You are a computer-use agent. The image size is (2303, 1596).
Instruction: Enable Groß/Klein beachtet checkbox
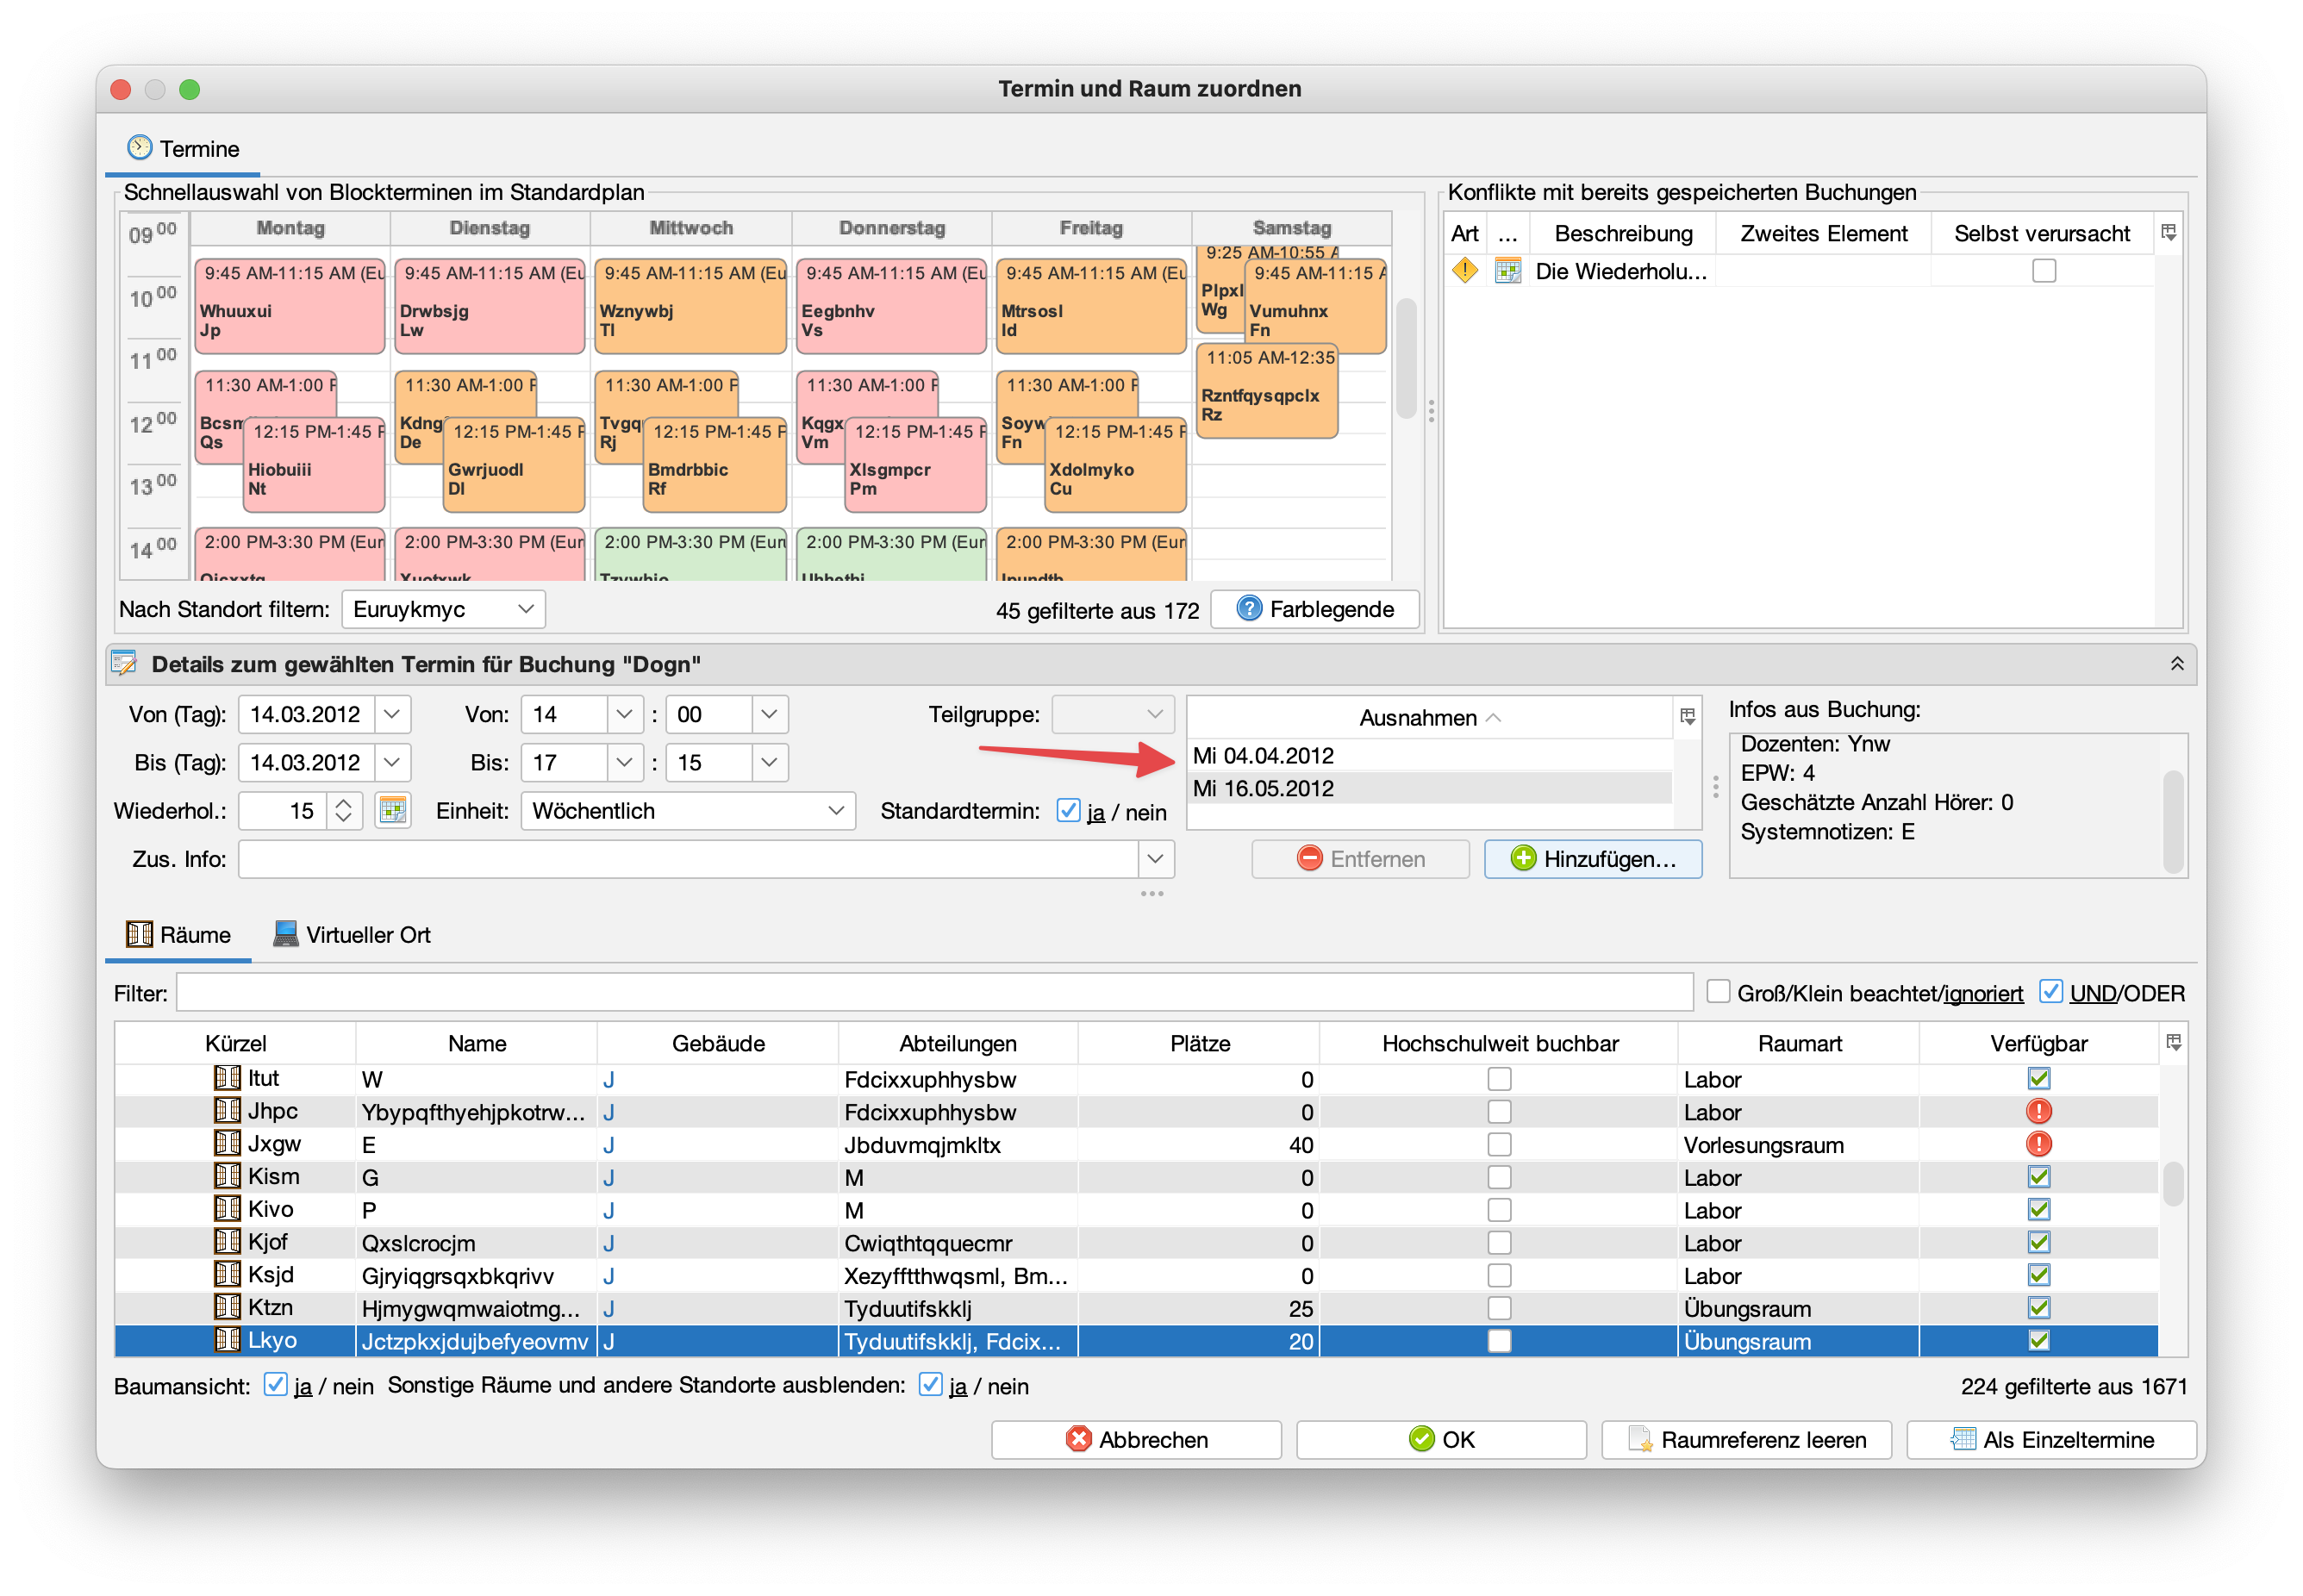[1718, 992]
